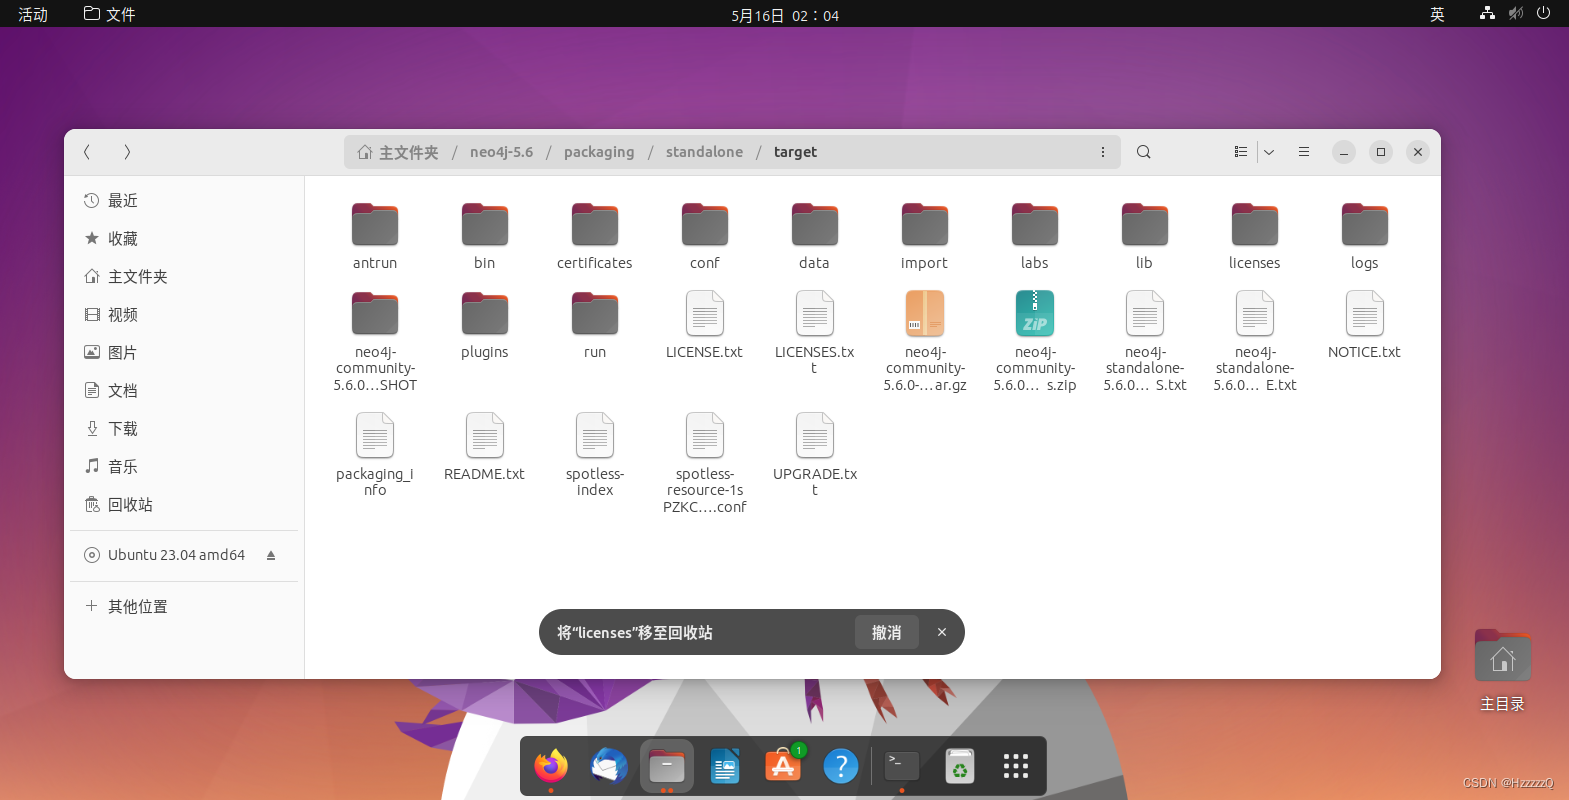Image resolution: width=1569 pixels, height=800 pixels.
Task: Select the LICENSE.txt file
Action: 705,326
